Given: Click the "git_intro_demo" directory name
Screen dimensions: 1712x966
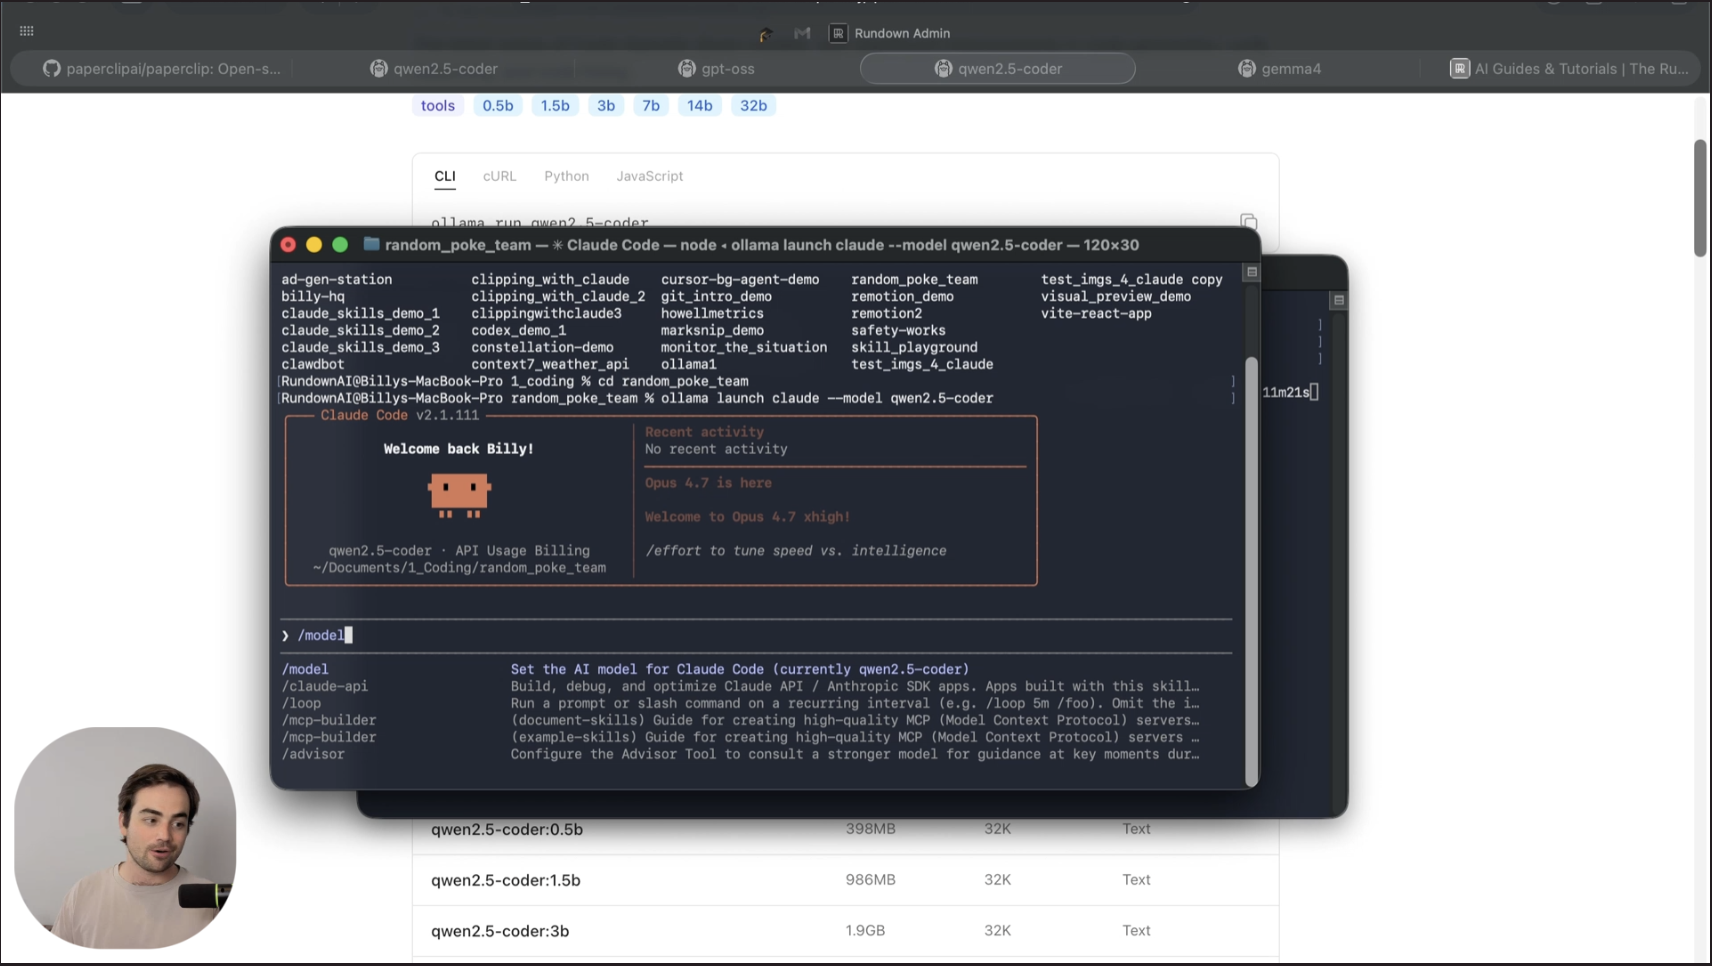Looking at the screenshot, I should click(716, 297).
